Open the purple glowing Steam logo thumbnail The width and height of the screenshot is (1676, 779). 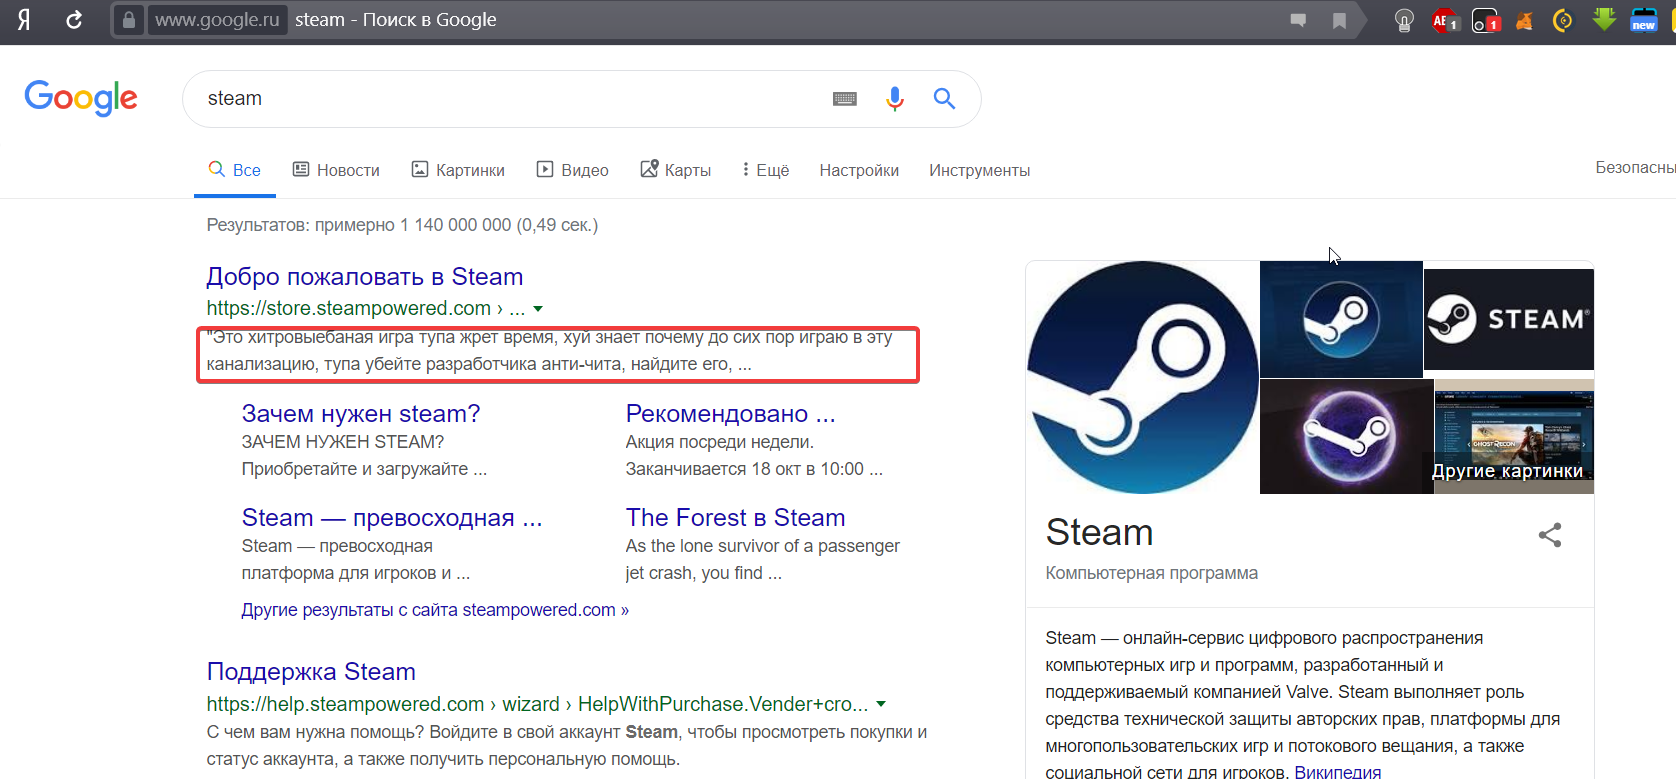(1347, 436)
